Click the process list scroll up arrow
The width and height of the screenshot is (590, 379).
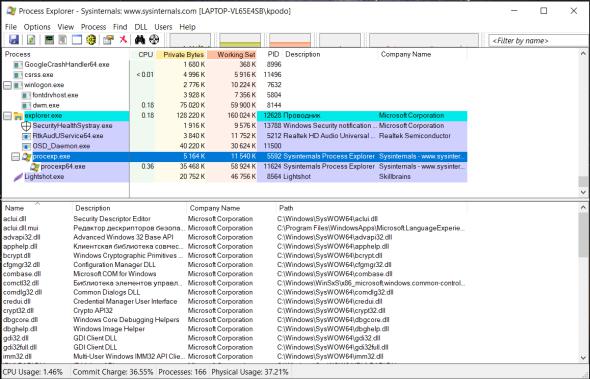tap(583, 54)
